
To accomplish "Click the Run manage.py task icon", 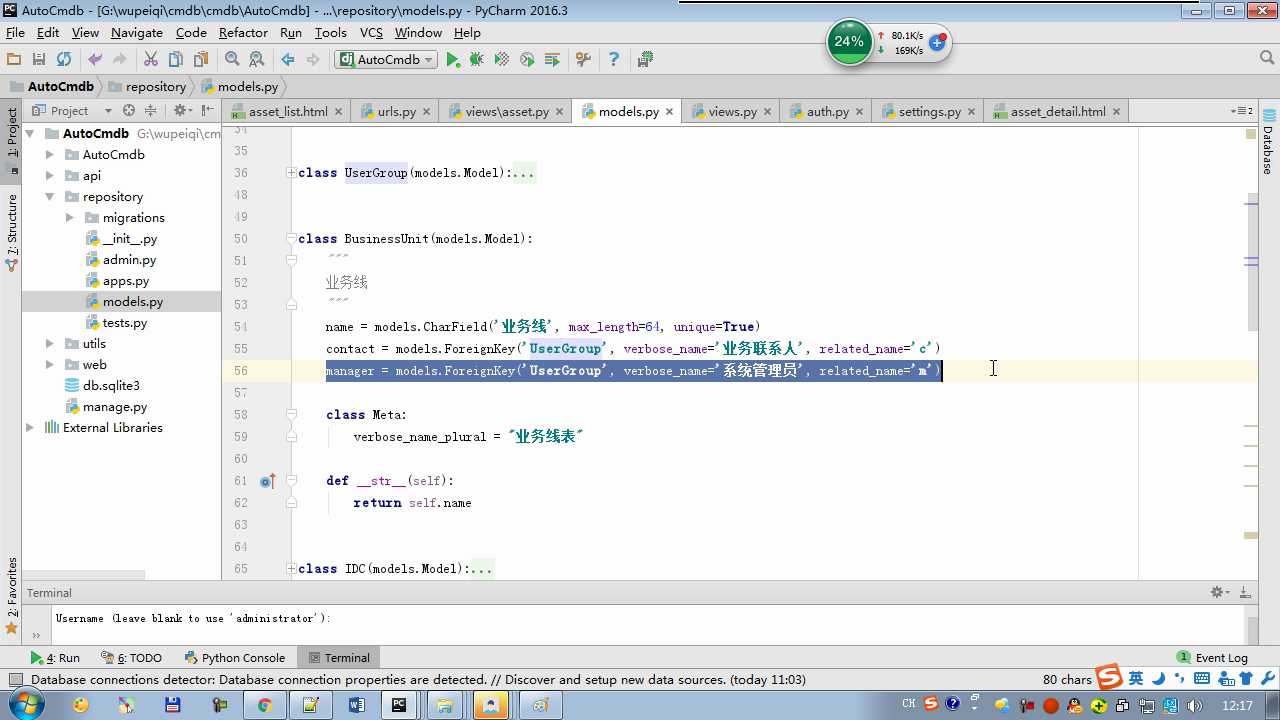I will pos(552,60).
